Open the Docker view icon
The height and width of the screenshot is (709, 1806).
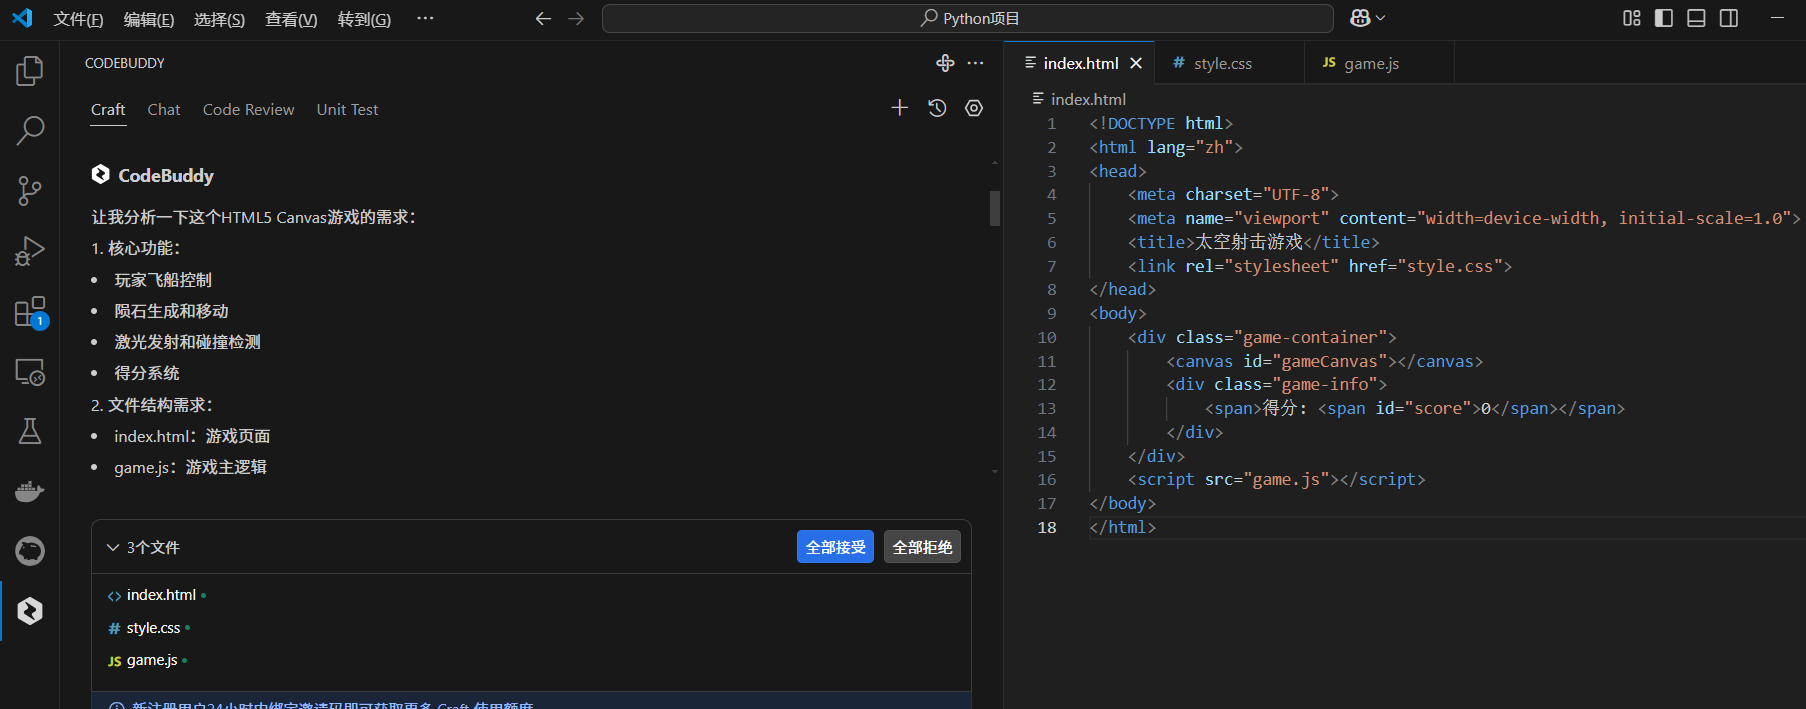click(x=30, y=491)
